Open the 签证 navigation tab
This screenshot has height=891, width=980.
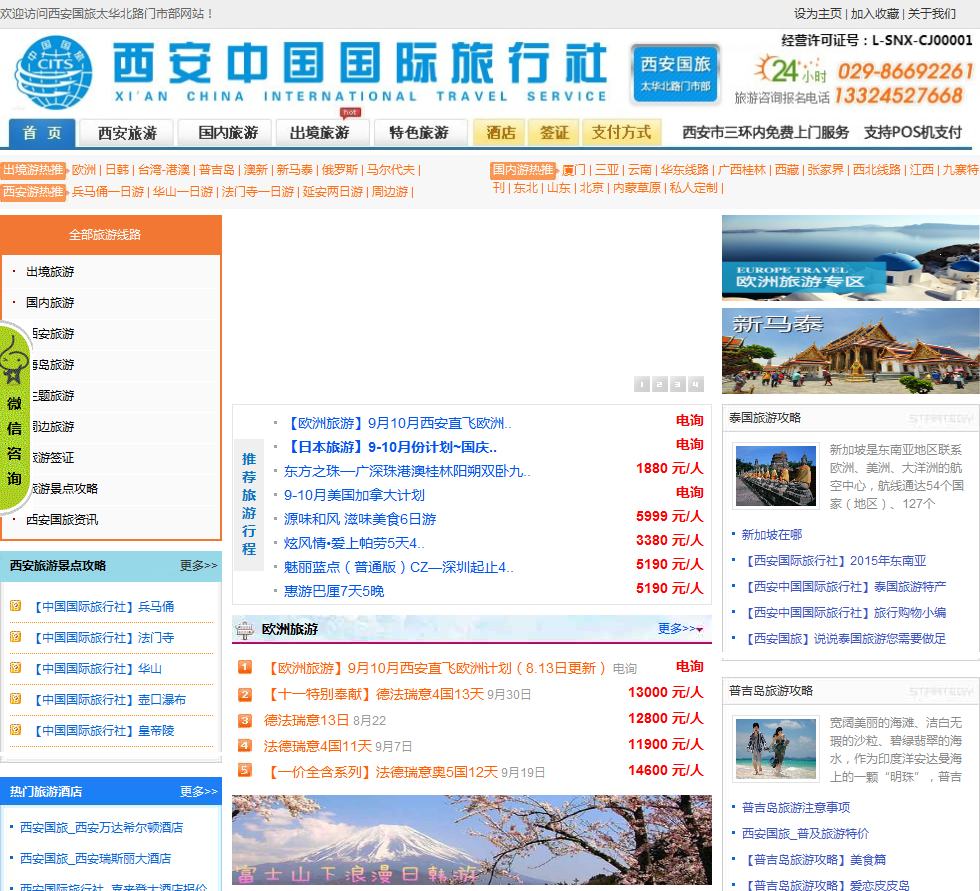554,132
